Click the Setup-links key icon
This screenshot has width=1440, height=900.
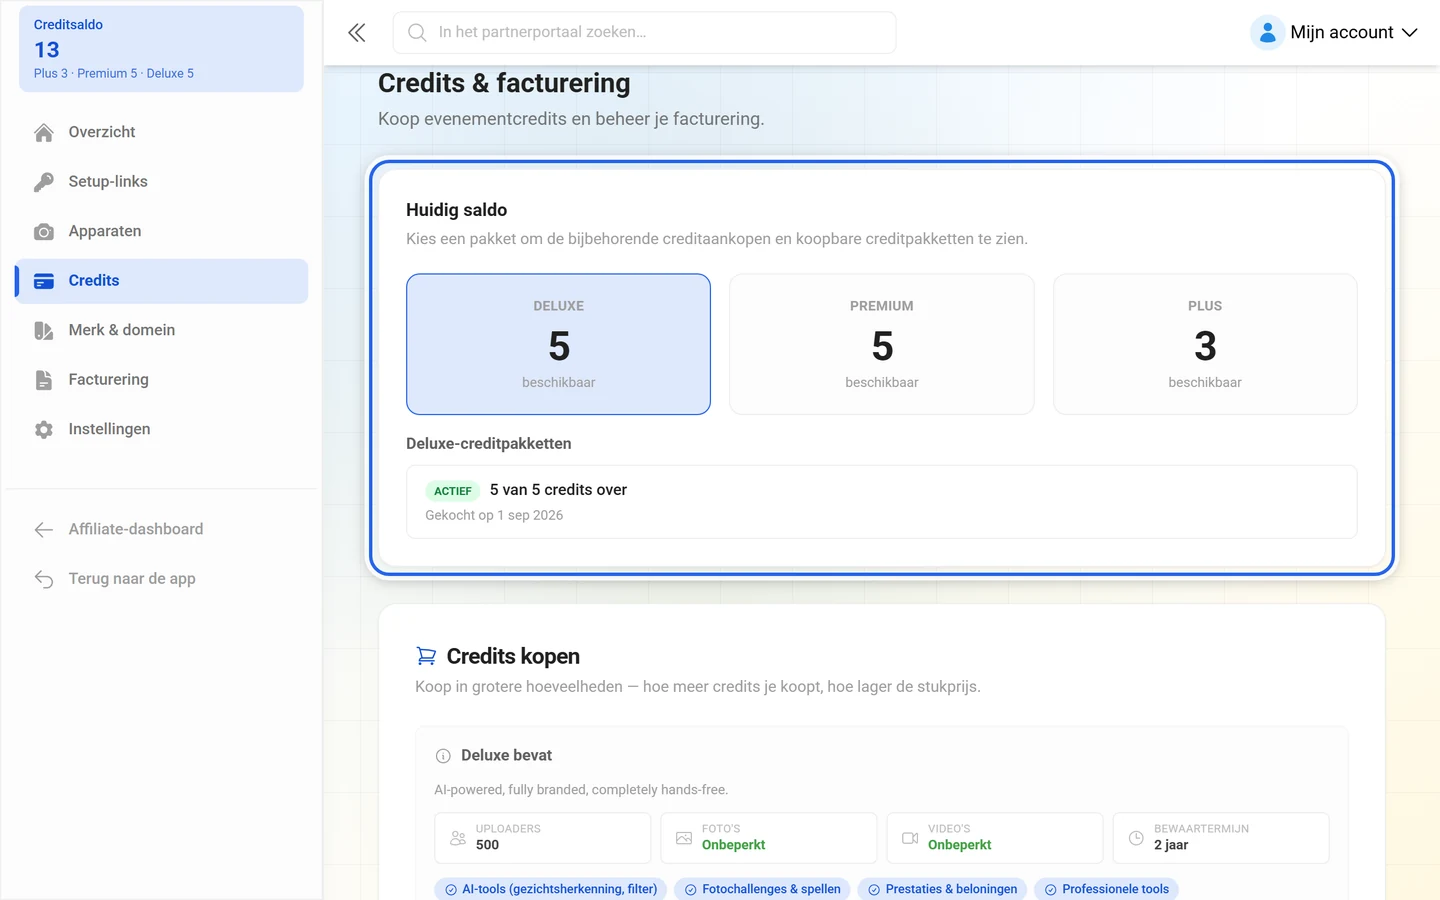coord(44,182)
